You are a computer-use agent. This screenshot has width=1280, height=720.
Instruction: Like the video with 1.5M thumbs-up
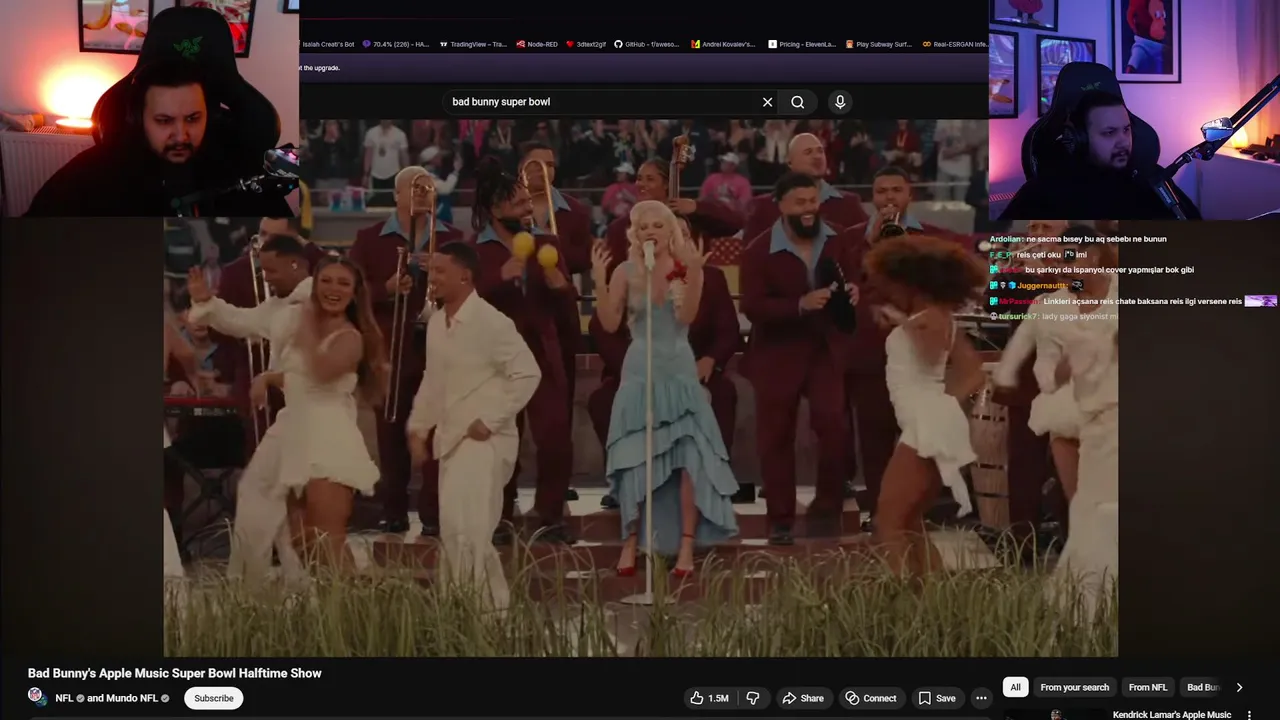pyautogui.click(x=708, y=698)
